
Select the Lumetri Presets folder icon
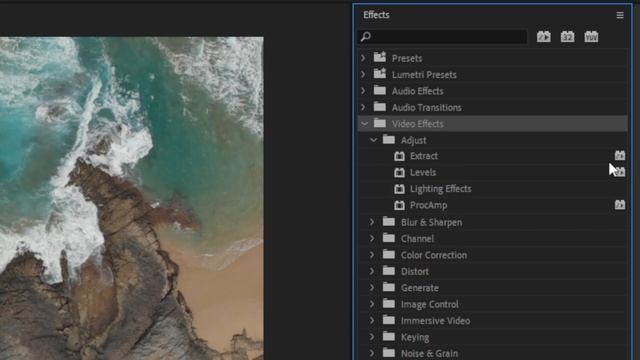click(380, 74)
